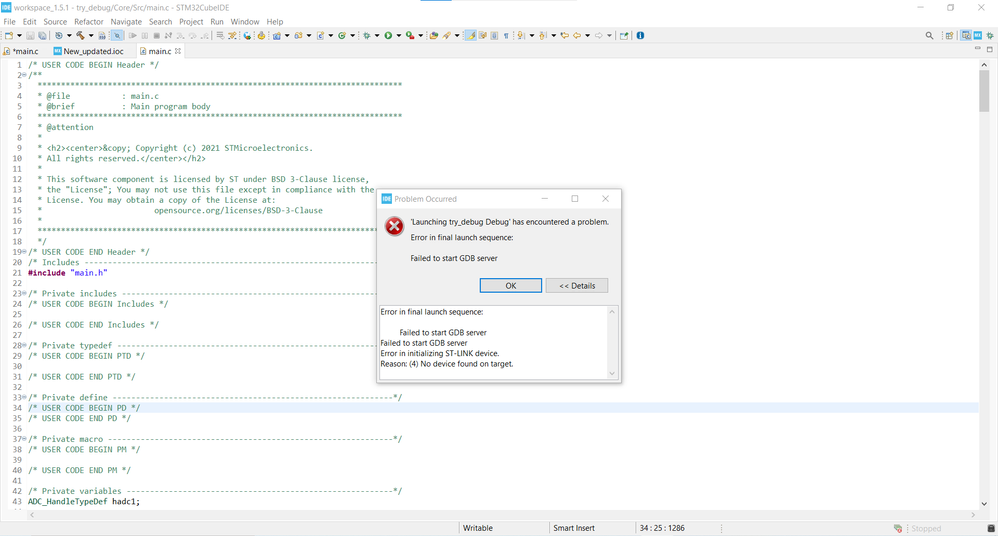
Task: Open the Help menu
Action: pos(274,22)
